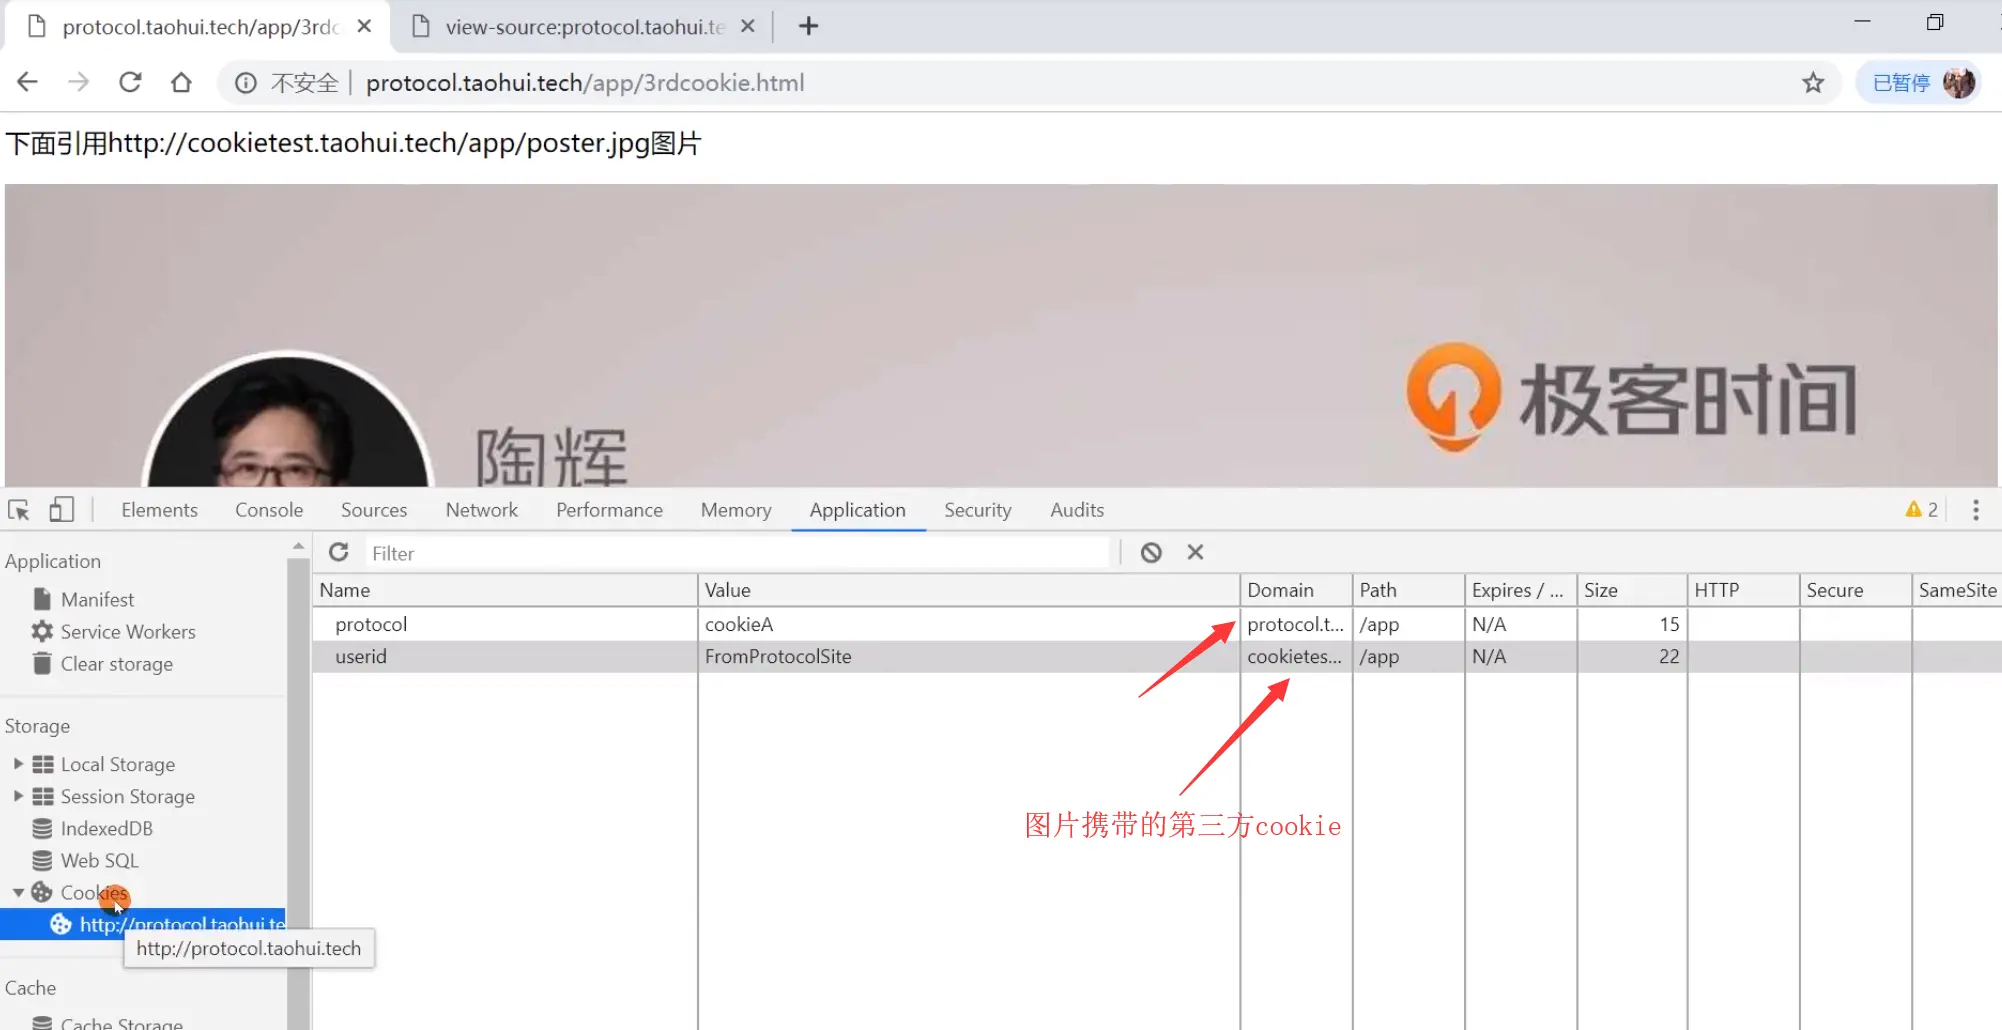Switch to the Network tab

tap(482, 510)
